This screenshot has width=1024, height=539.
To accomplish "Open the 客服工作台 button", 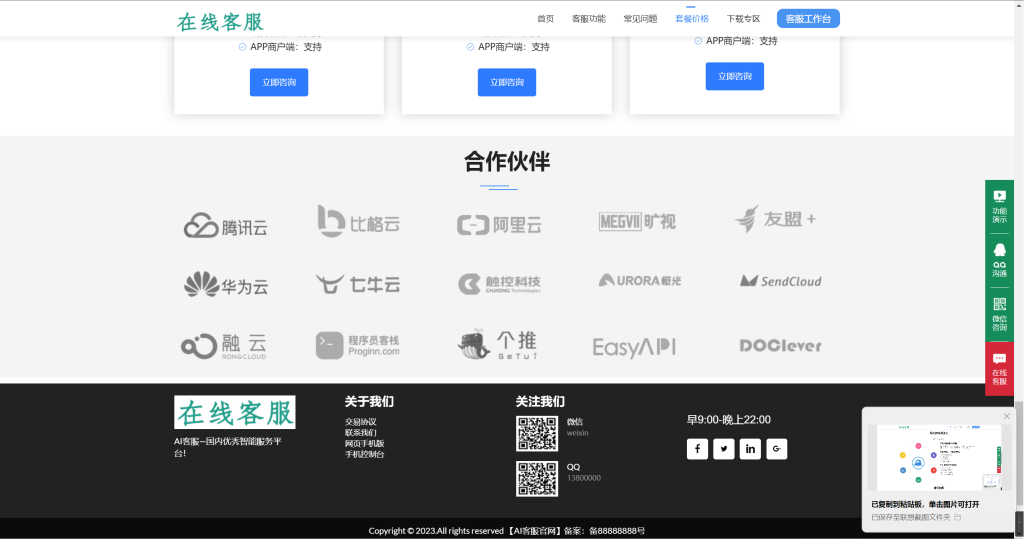I will pos(808,19).
